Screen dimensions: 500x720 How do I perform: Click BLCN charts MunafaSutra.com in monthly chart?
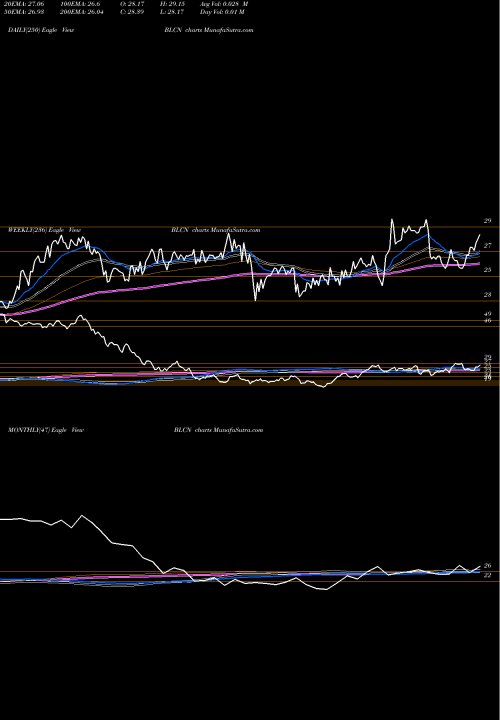(x=219, y=430)
